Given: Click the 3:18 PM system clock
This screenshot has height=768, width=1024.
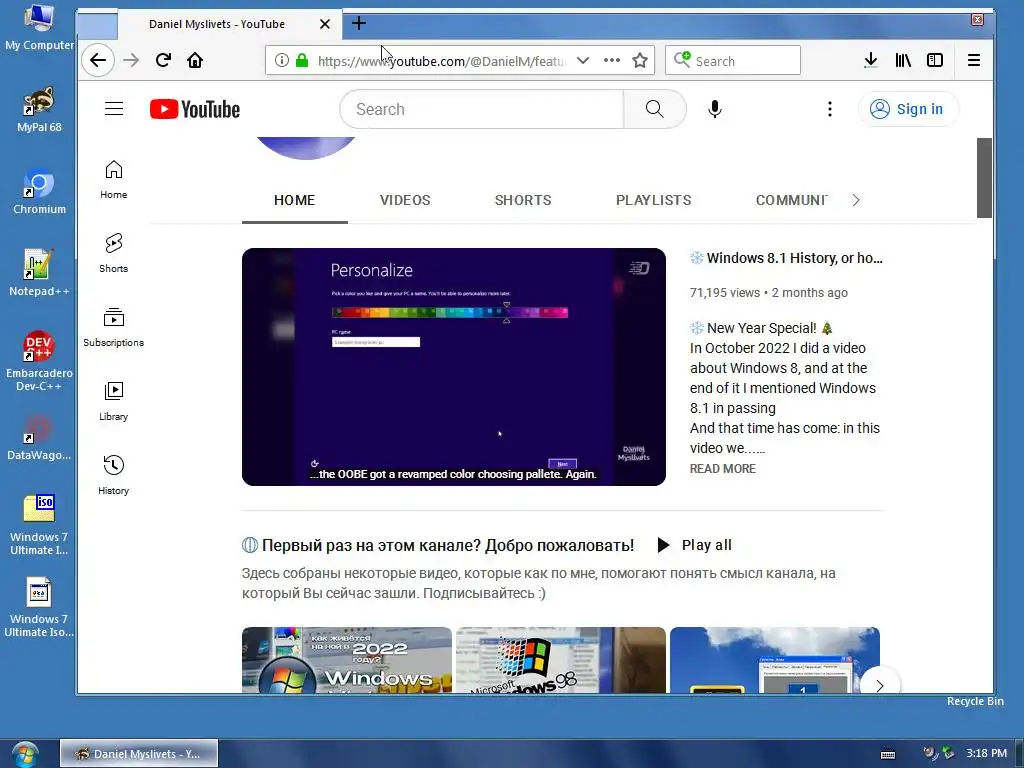Looking at the screenshot, I should pyautogui.click(x=987, y=753).
